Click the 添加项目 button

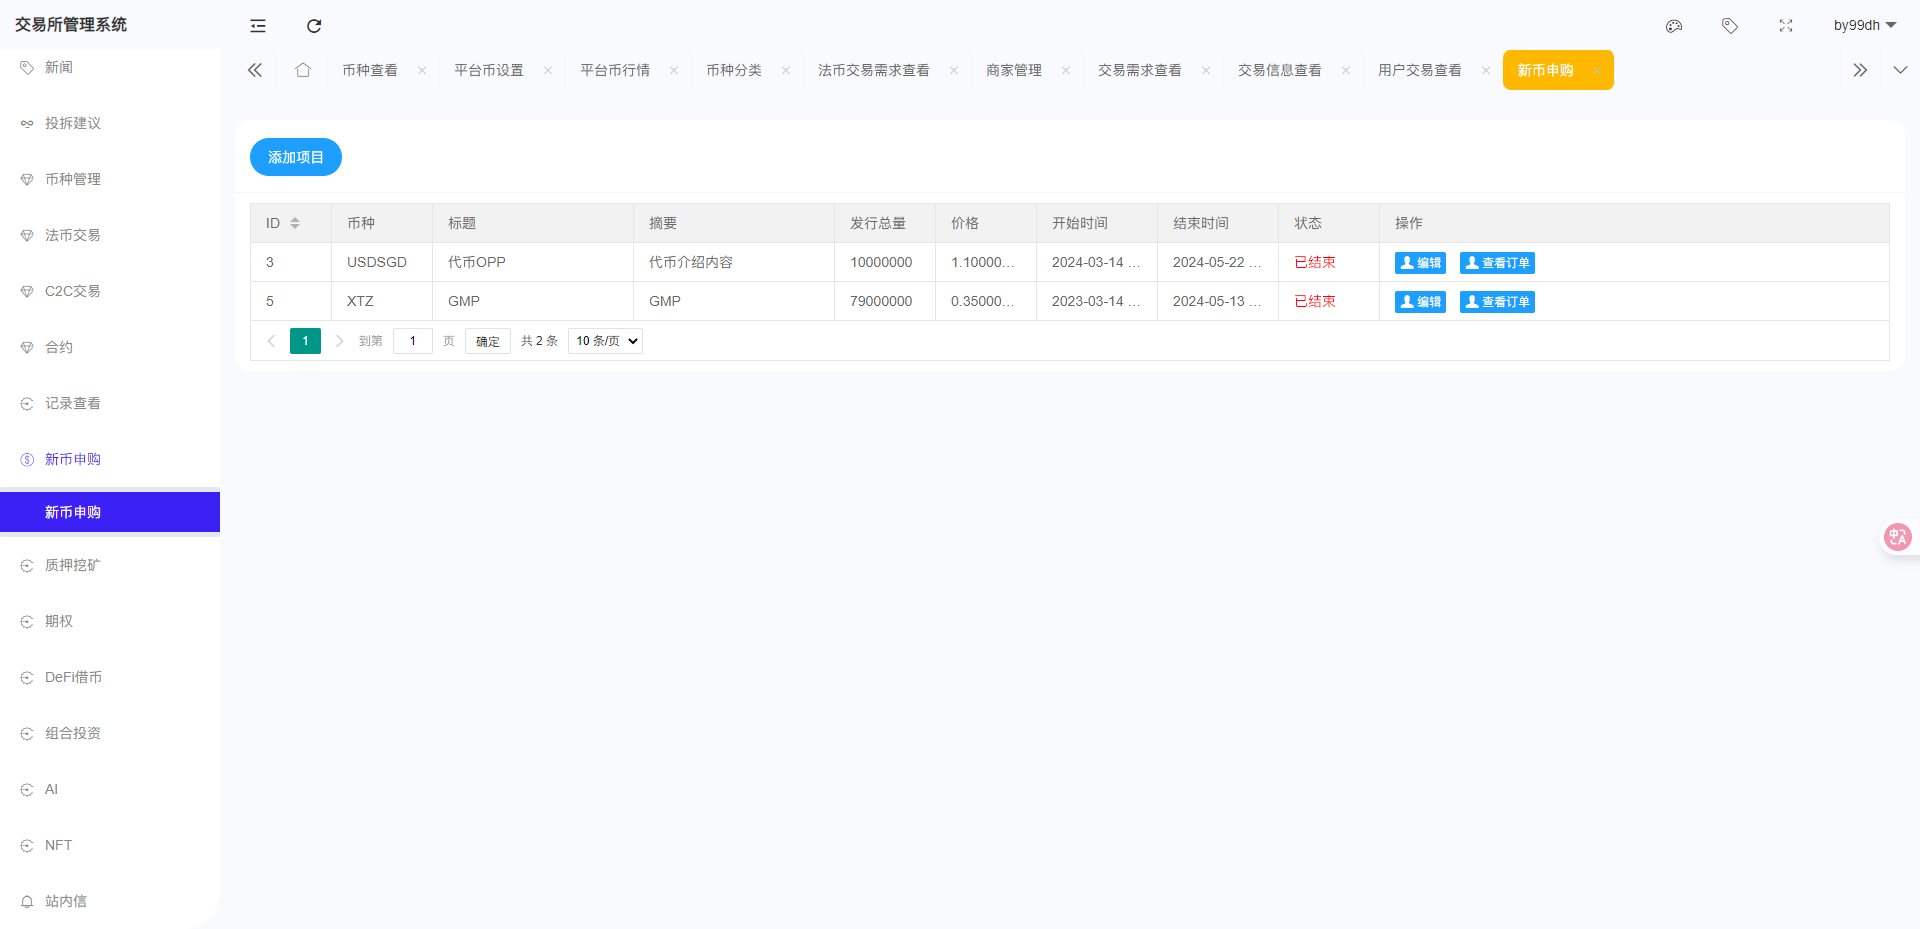point(296,157)
